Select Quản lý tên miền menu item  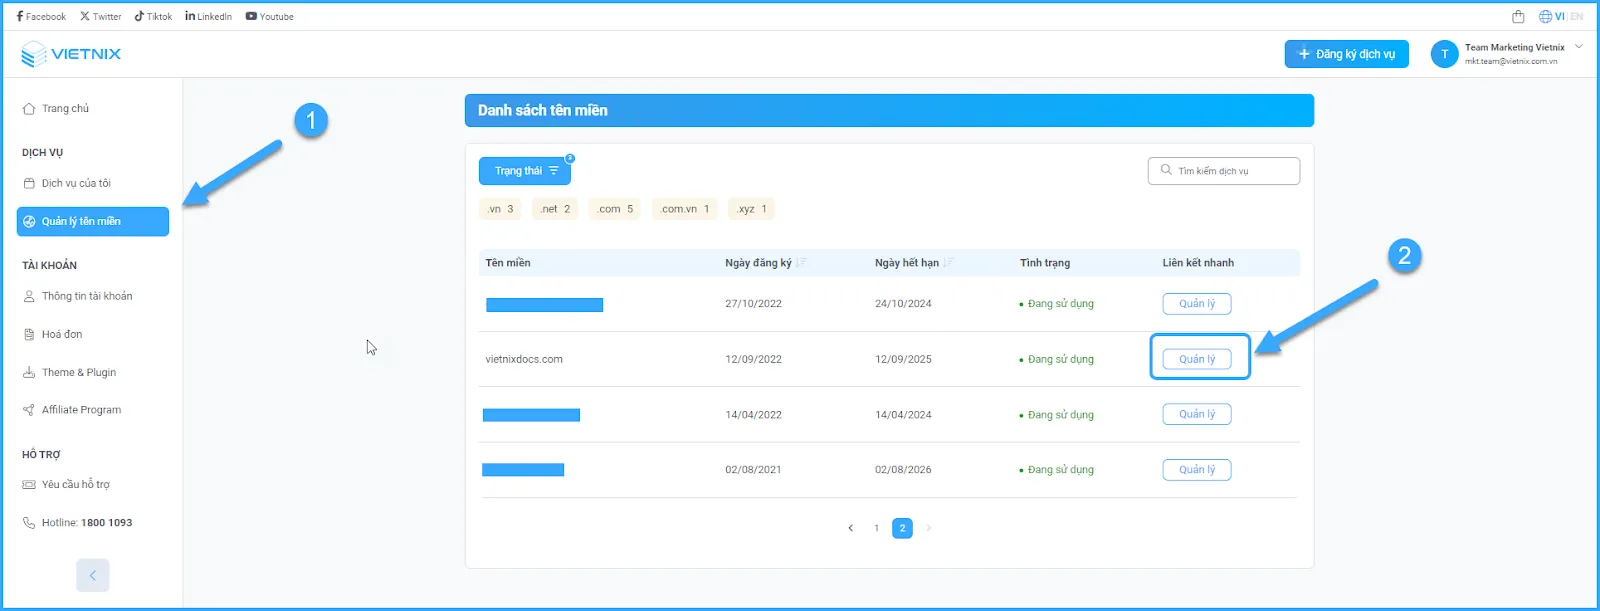93,221
